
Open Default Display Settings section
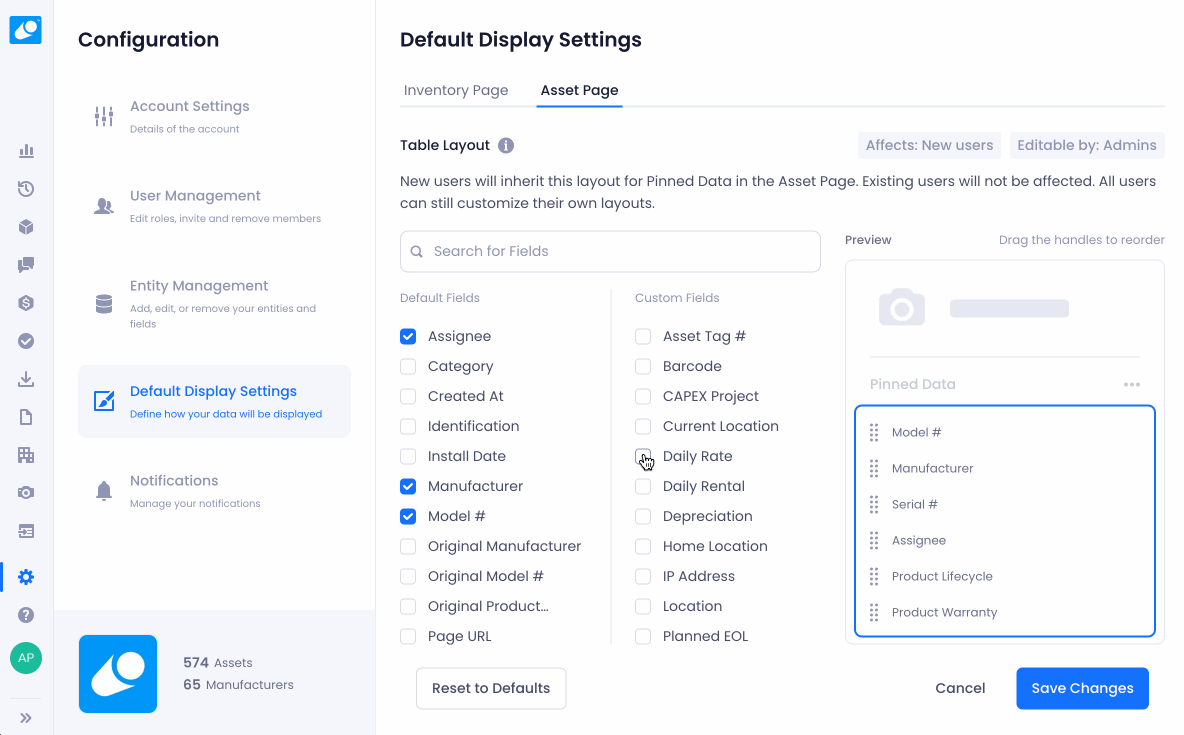click(214, 401)
